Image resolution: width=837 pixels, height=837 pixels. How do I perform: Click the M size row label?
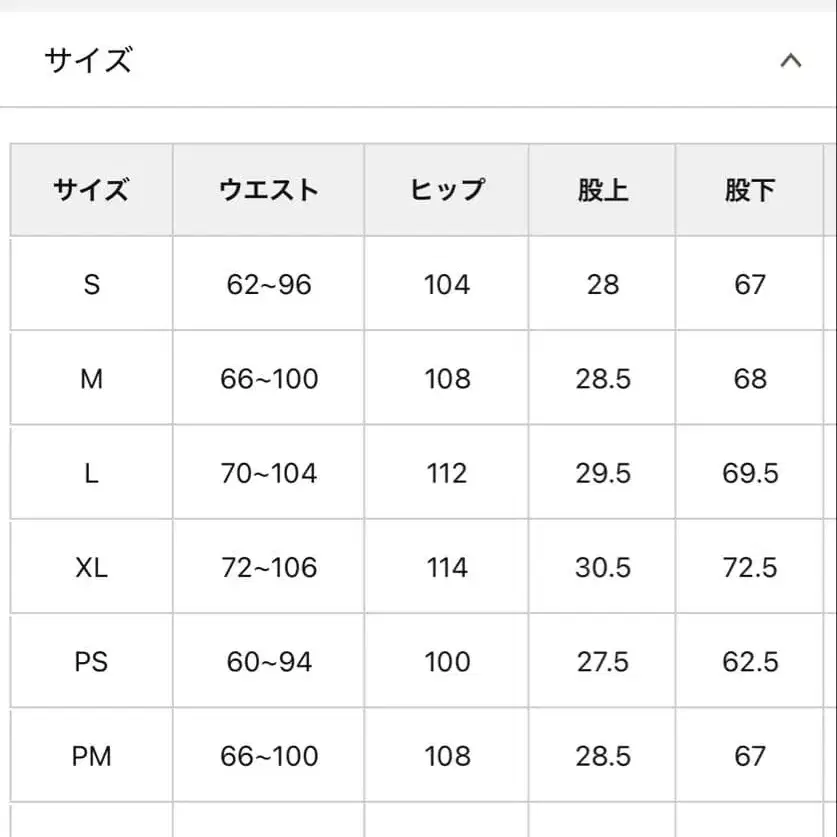(91, 378)
